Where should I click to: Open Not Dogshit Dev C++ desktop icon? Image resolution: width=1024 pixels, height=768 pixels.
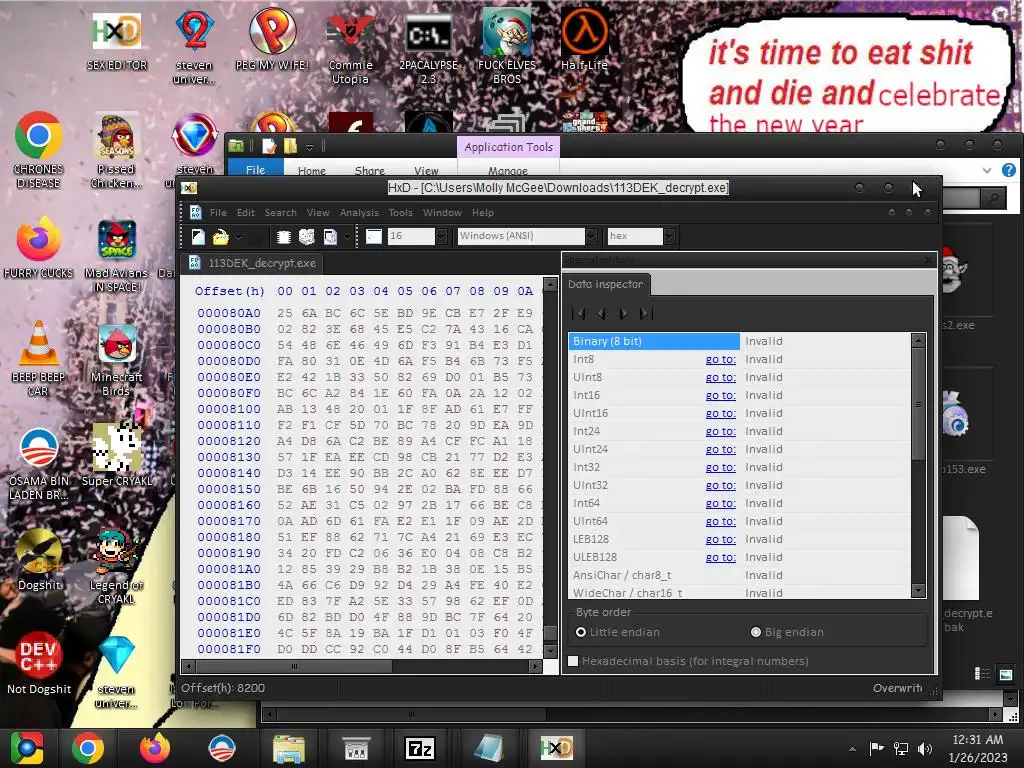point(39,663)
